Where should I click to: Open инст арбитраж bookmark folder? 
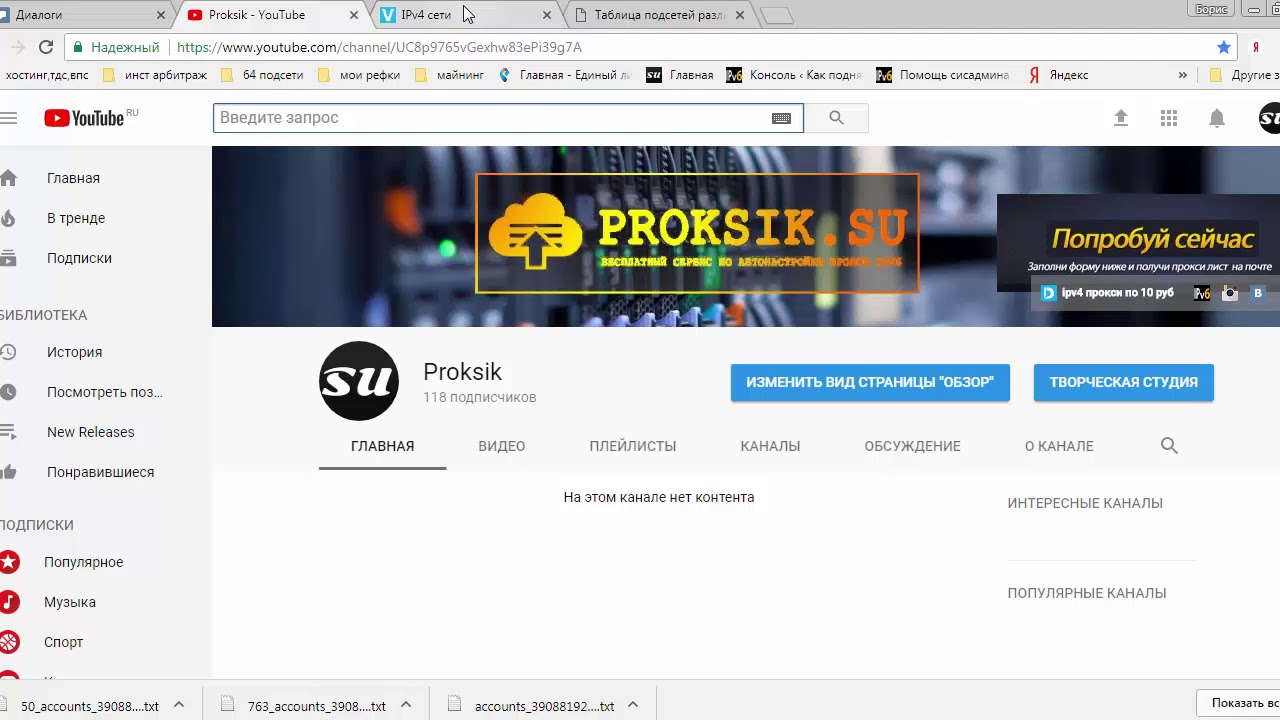pyautogui.click(x=155, y=75)
